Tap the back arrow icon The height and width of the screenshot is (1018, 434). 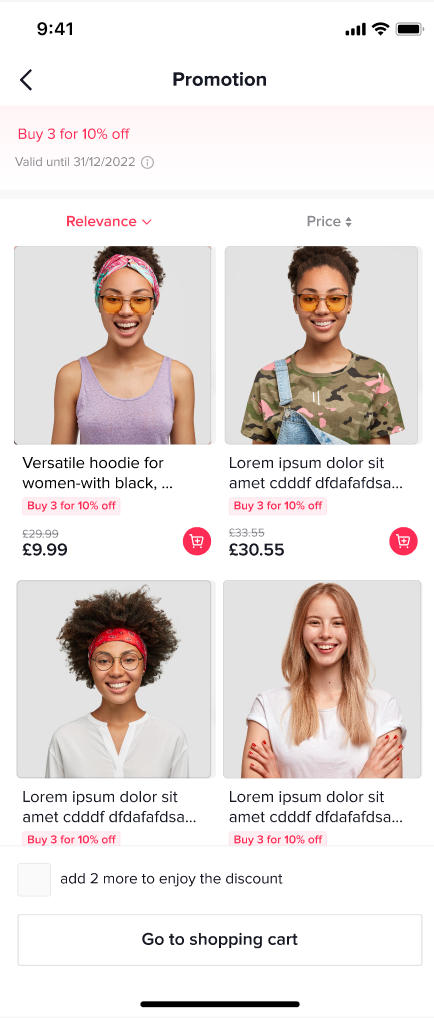(25, 79)
